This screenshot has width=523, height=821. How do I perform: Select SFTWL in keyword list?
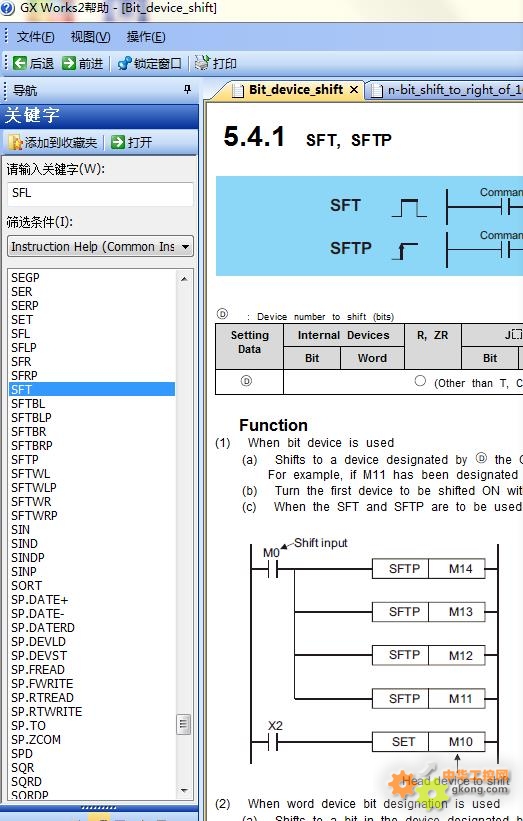(30, 474)
